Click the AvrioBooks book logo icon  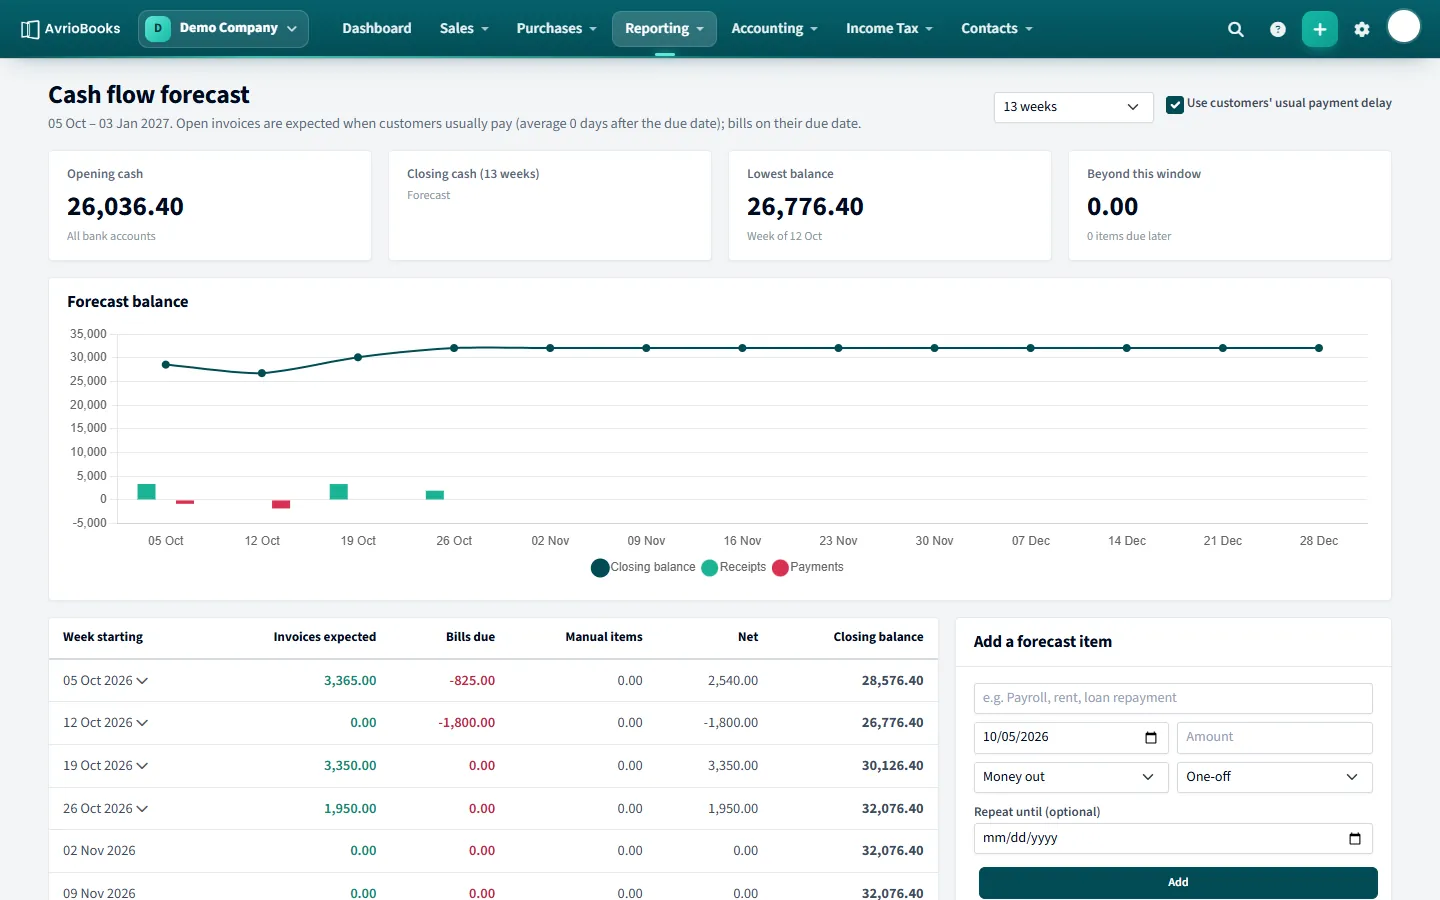click(x=30, y=29)
